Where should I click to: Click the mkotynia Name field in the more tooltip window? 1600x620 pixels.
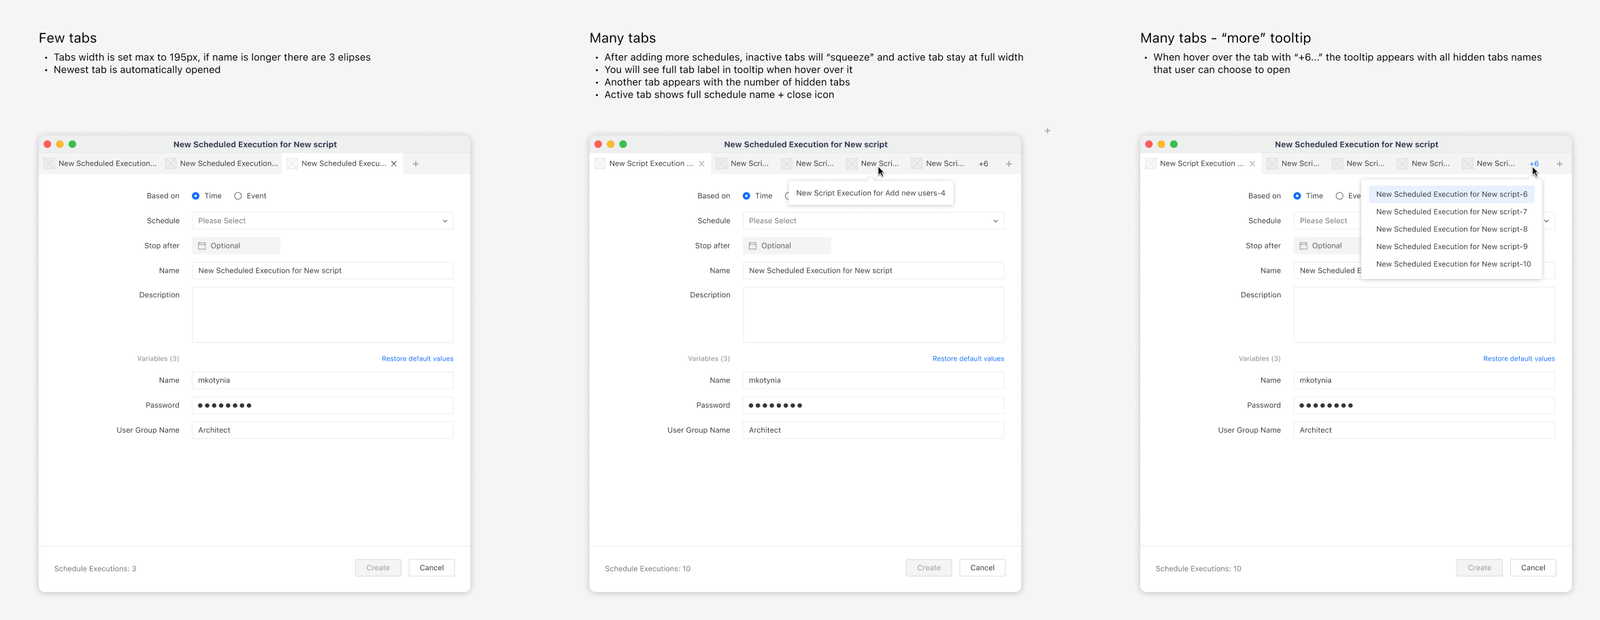(1424, 381)
